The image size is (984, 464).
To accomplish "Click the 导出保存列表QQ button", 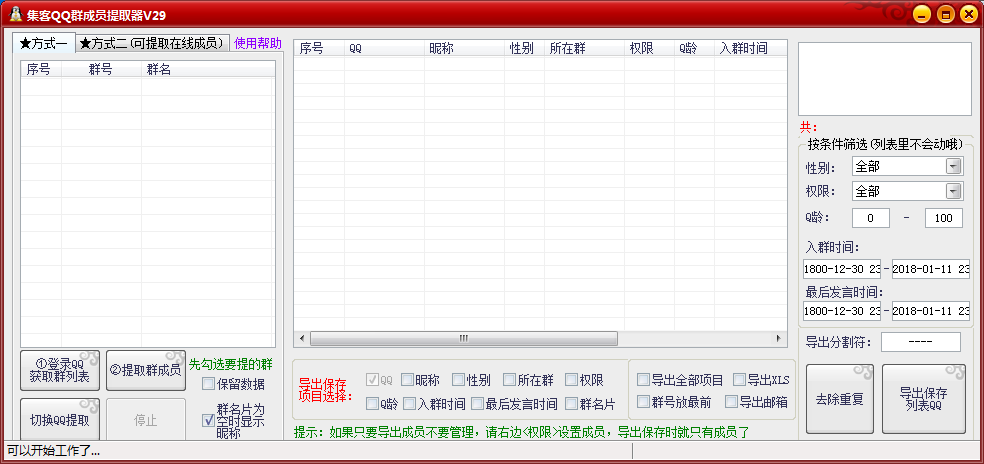I will (924, 399).
